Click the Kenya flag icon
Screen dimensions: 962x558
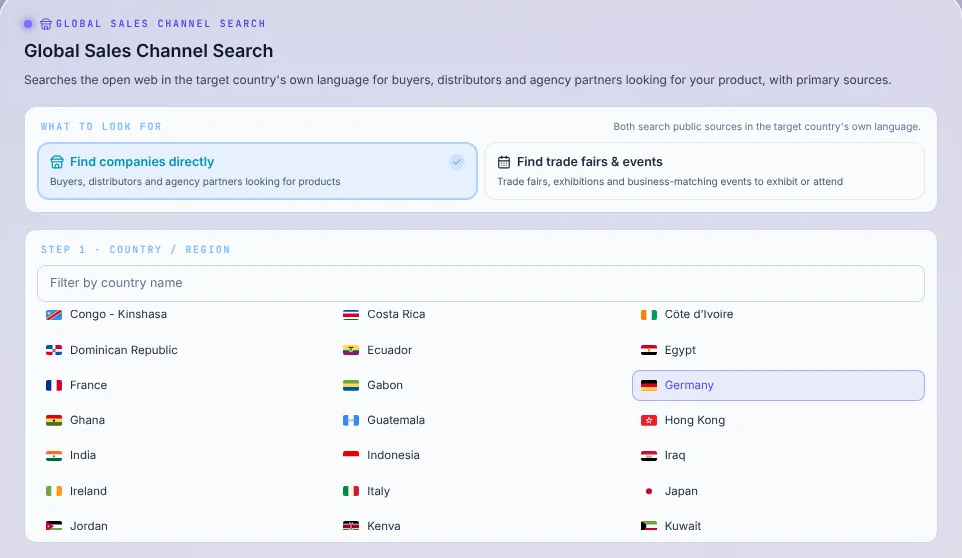point(351,526)
